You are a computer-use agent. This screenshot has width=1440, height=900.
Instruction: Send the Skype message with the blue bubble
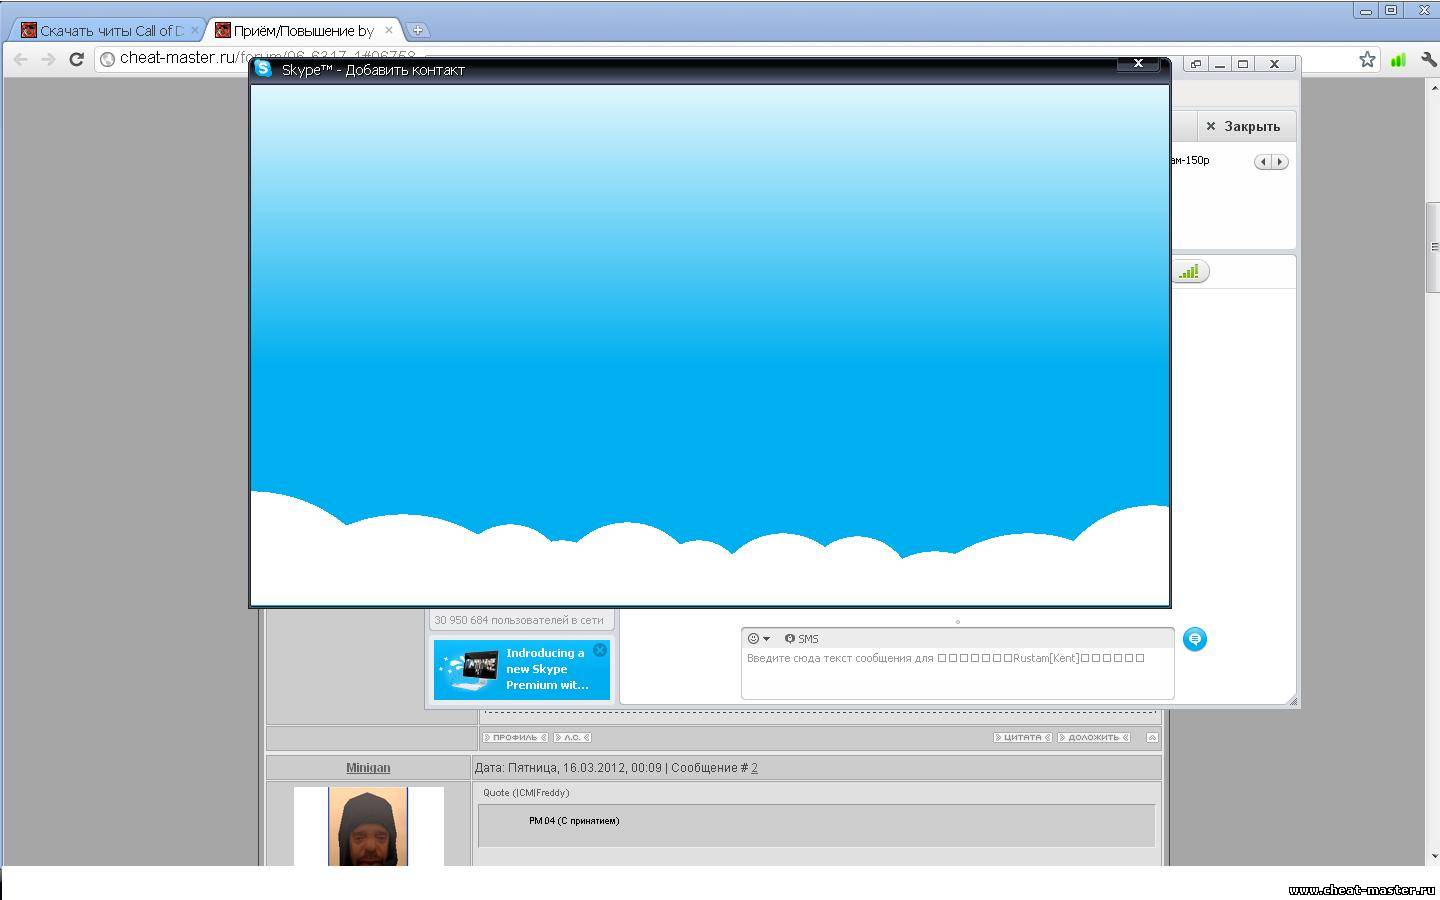[x=1194, y=639]
